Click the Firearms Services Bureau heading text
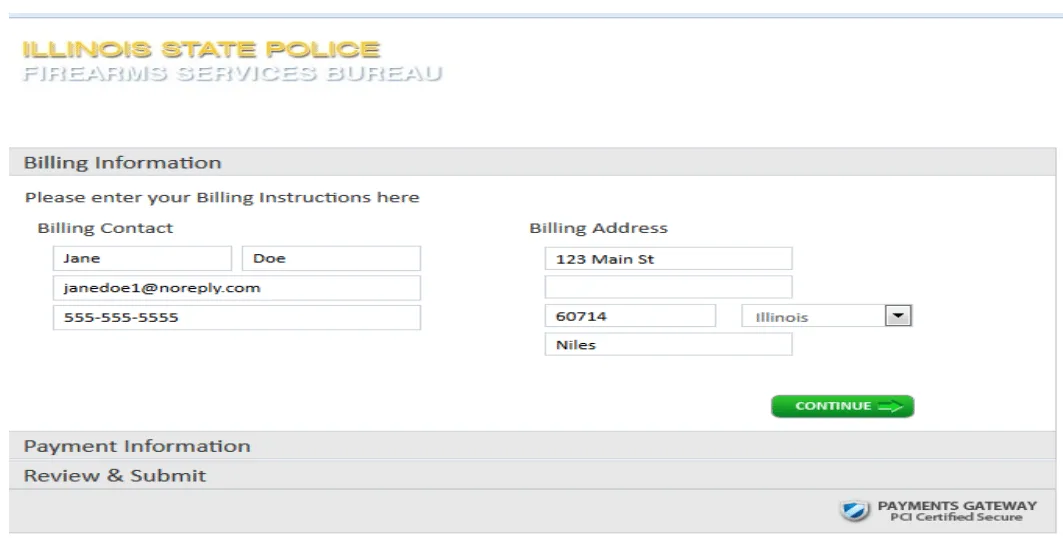The width and height of the screenshot is (1063, 538). click(x=232, y=73)
